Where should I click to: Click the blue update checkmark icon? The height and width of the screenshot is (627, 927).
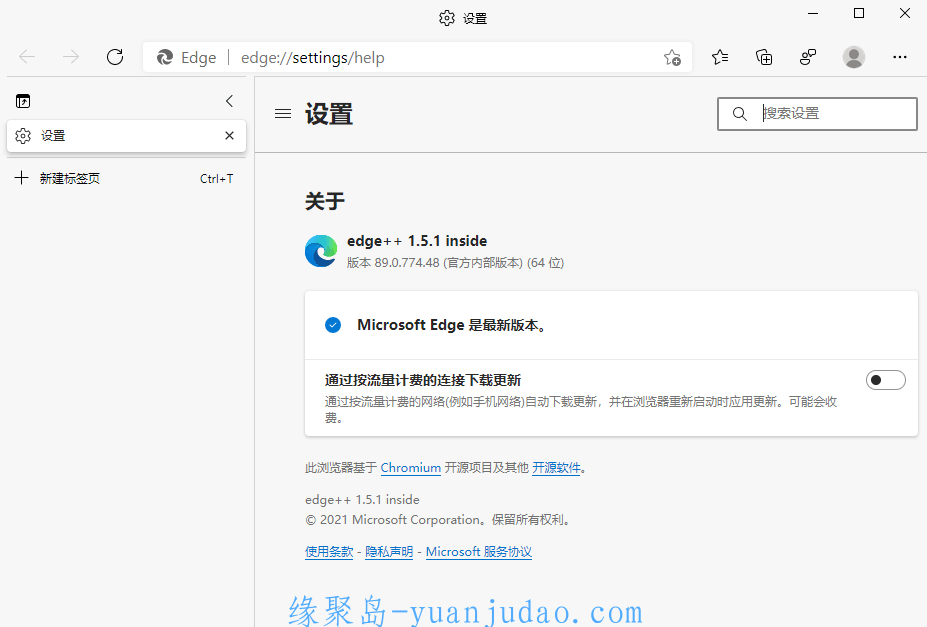click(333, 324)
